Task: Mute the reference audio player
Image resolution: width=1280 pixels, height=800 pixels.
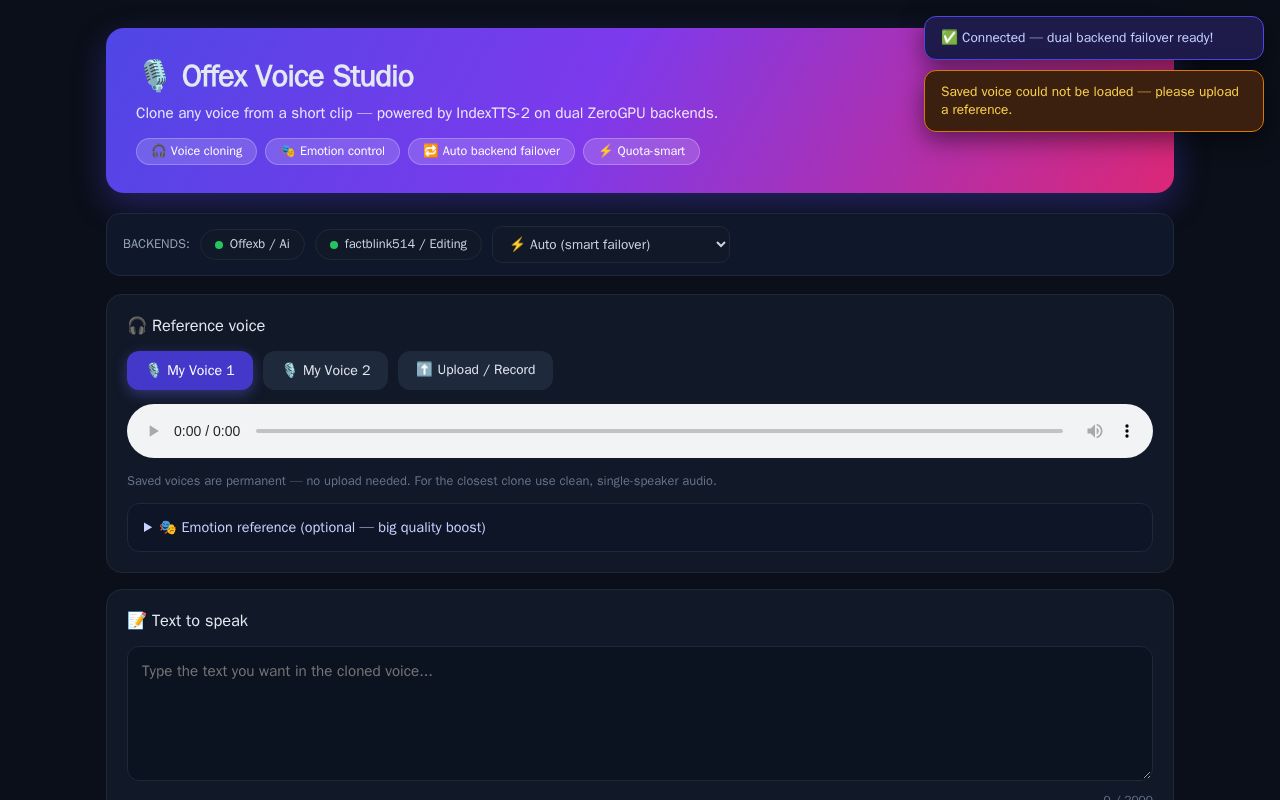Action: [x=1095, y=431]
